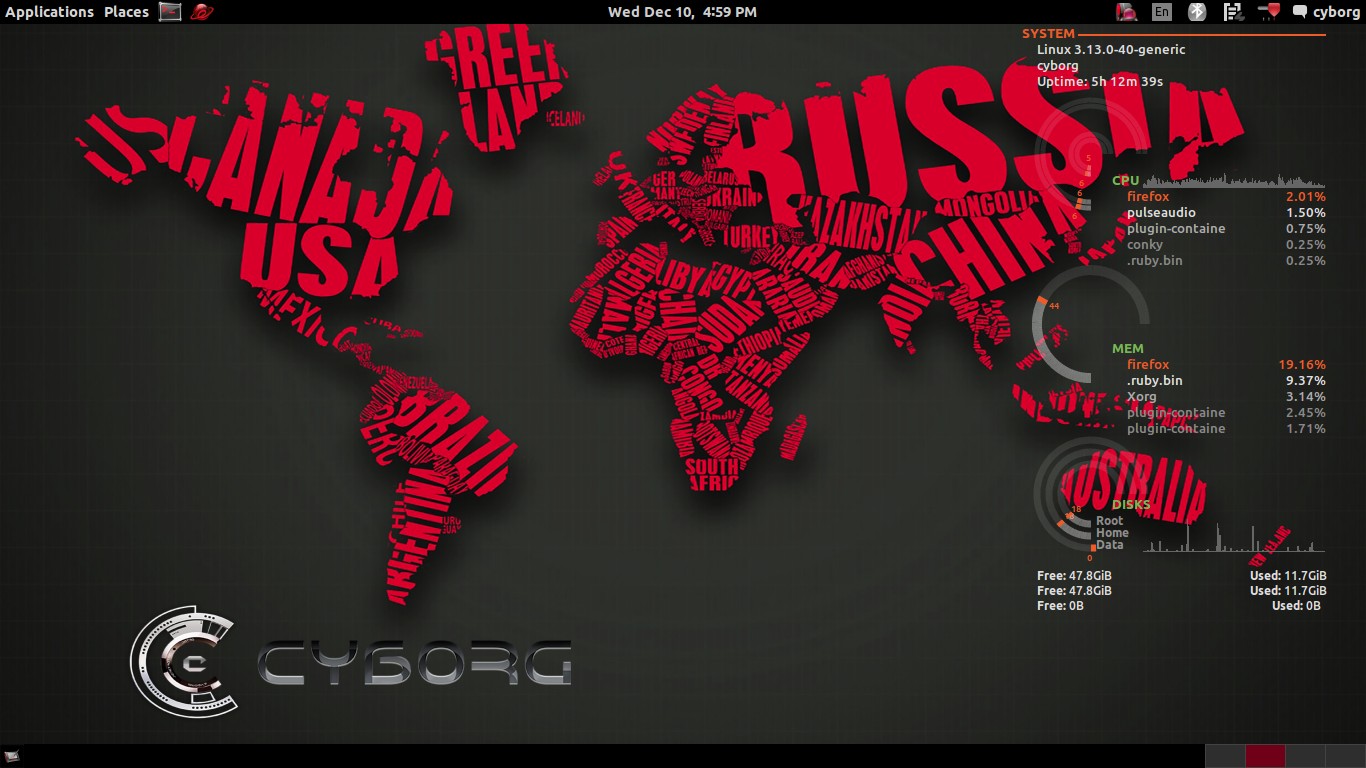
Task: Click the Xorg entry in the MEM list
Action: click(x=1142, y=397)
